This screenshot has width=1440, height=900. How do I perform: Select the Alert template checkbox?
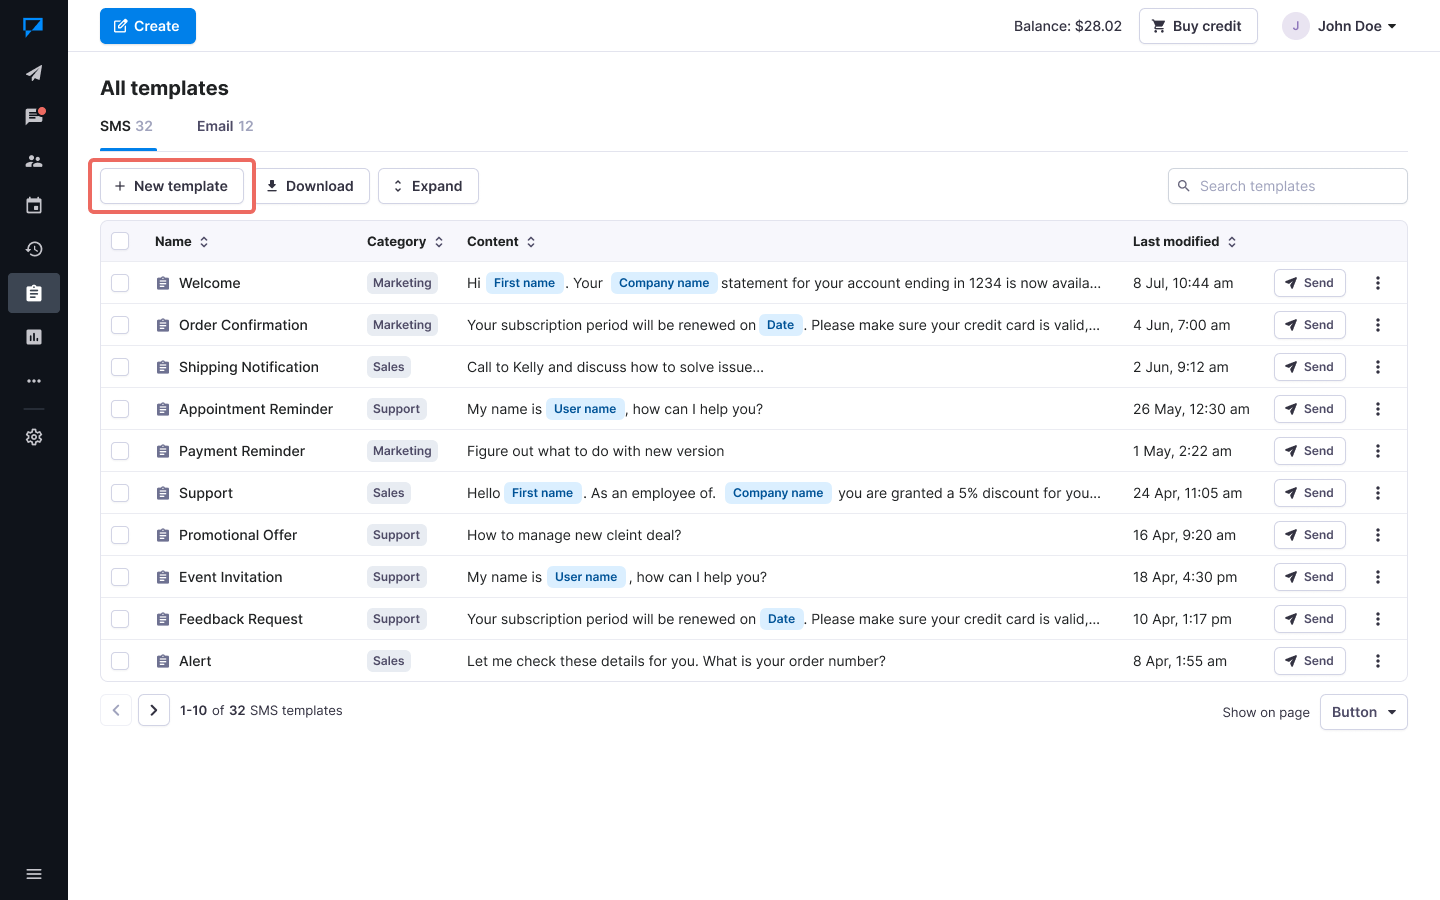tap(120, 661)
